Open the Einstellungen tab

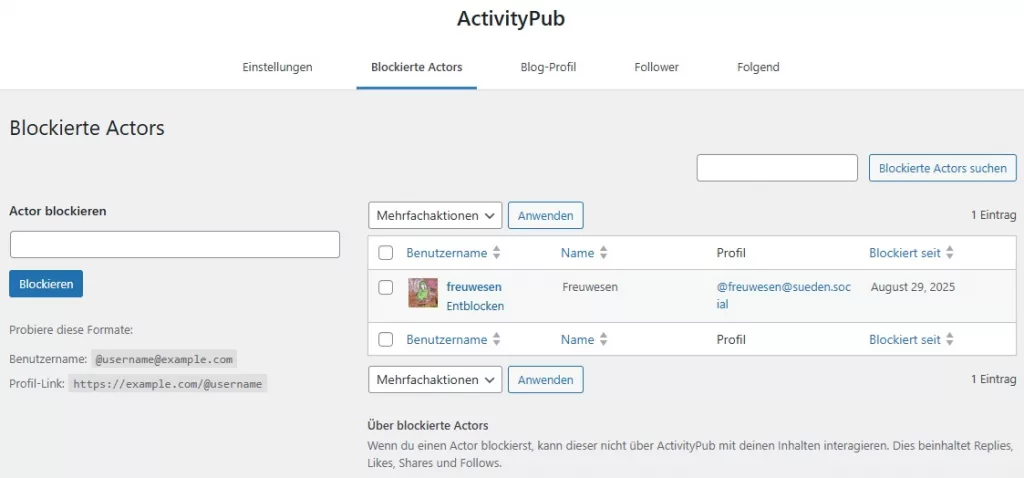point(277,67)
